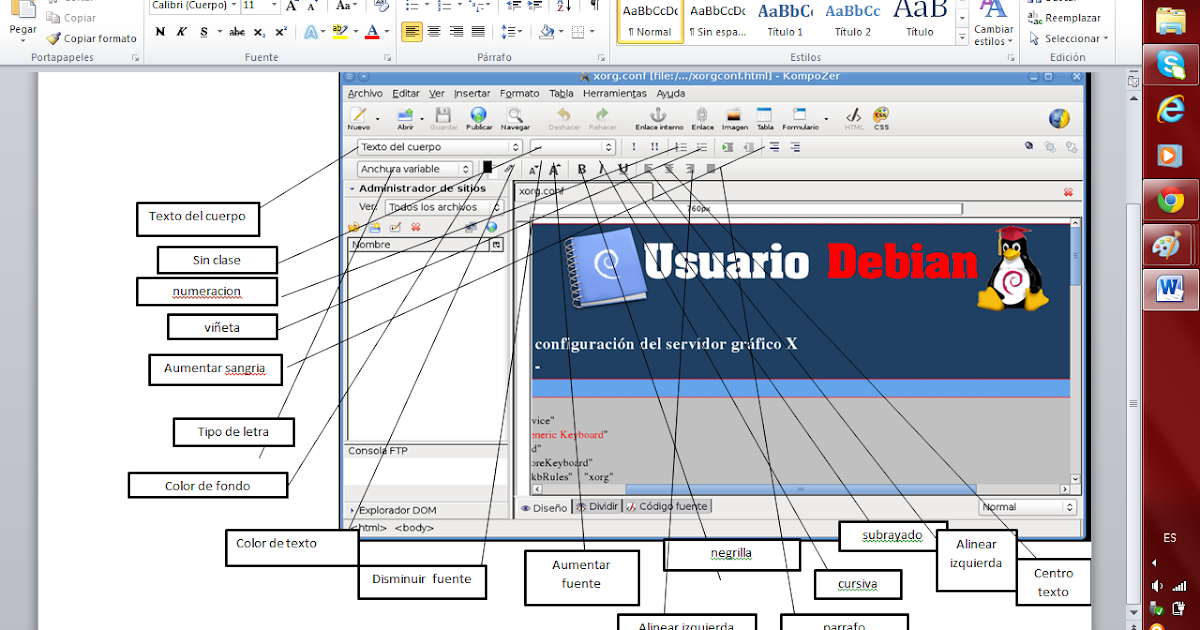1200x630 pixels.
Task: Click the Aa change case icon in Word
Action: (x=345, y=6)
